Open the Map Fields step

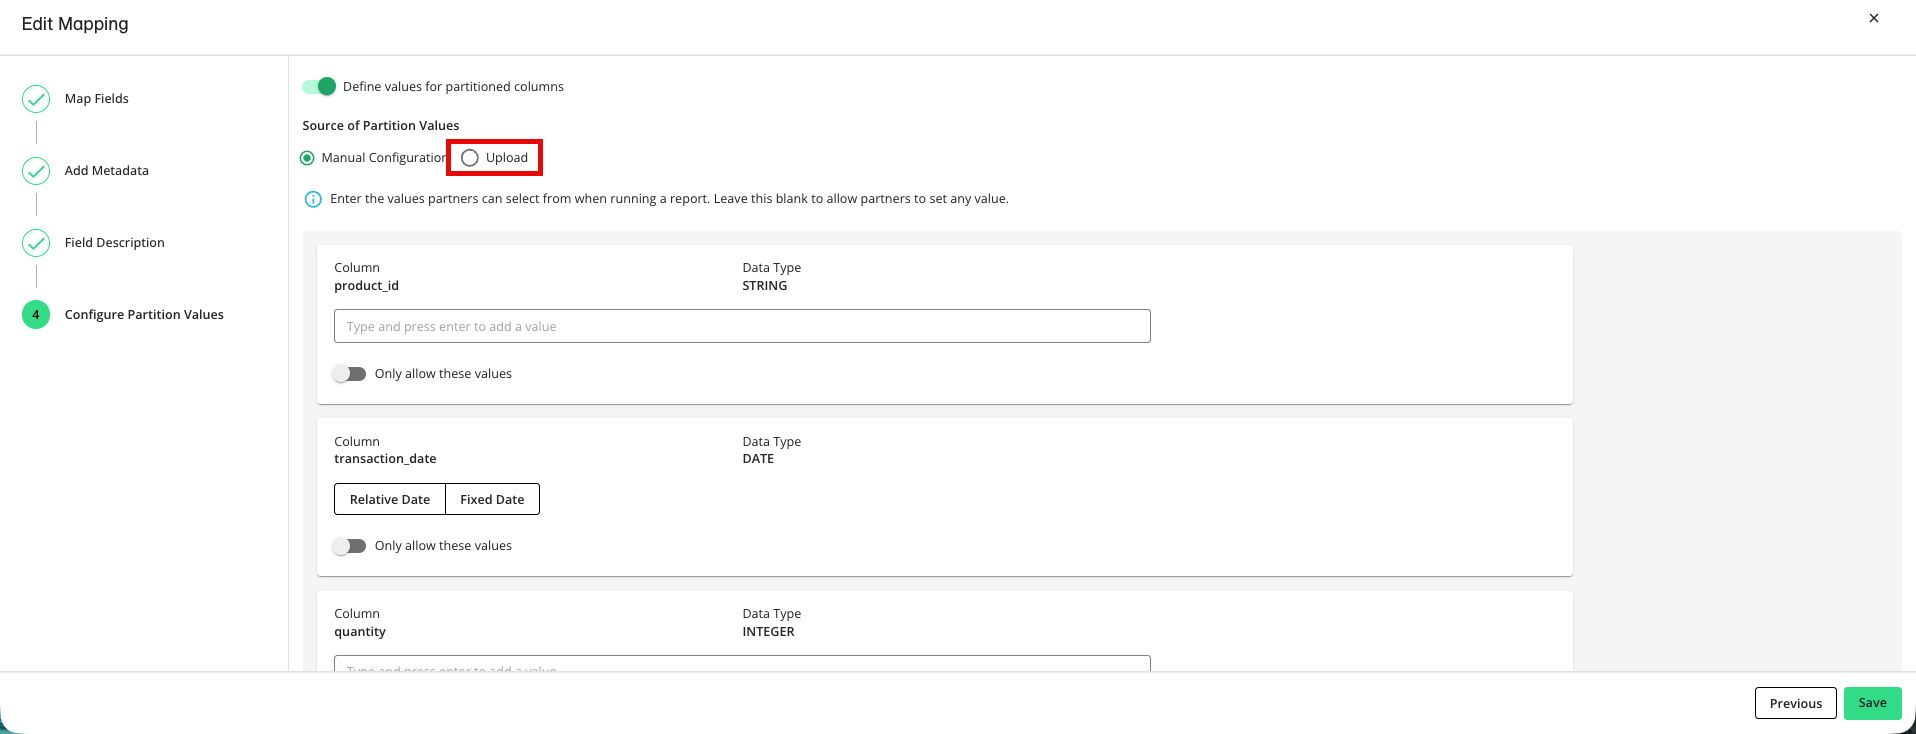point(97,99)
